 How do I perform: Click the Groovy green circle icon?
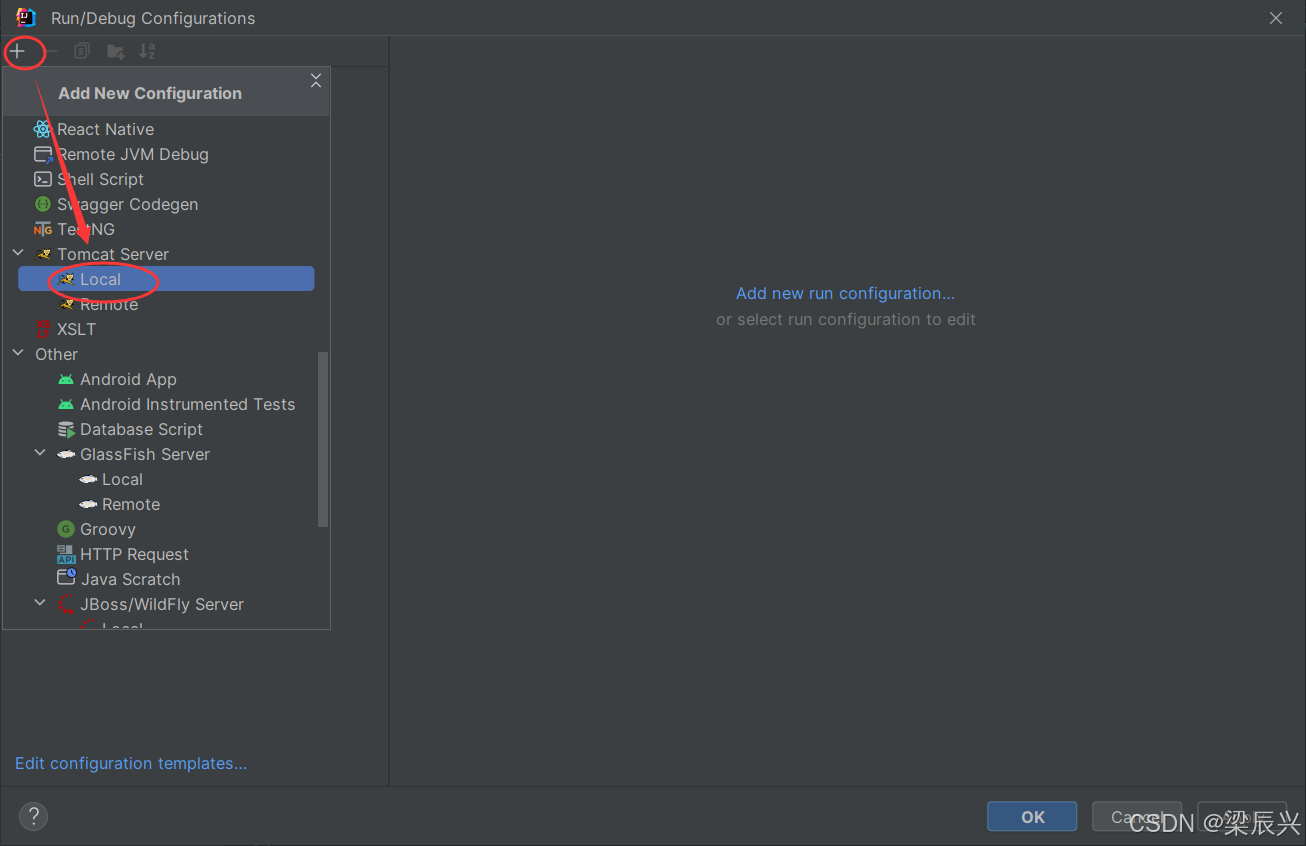coord(66,529)
